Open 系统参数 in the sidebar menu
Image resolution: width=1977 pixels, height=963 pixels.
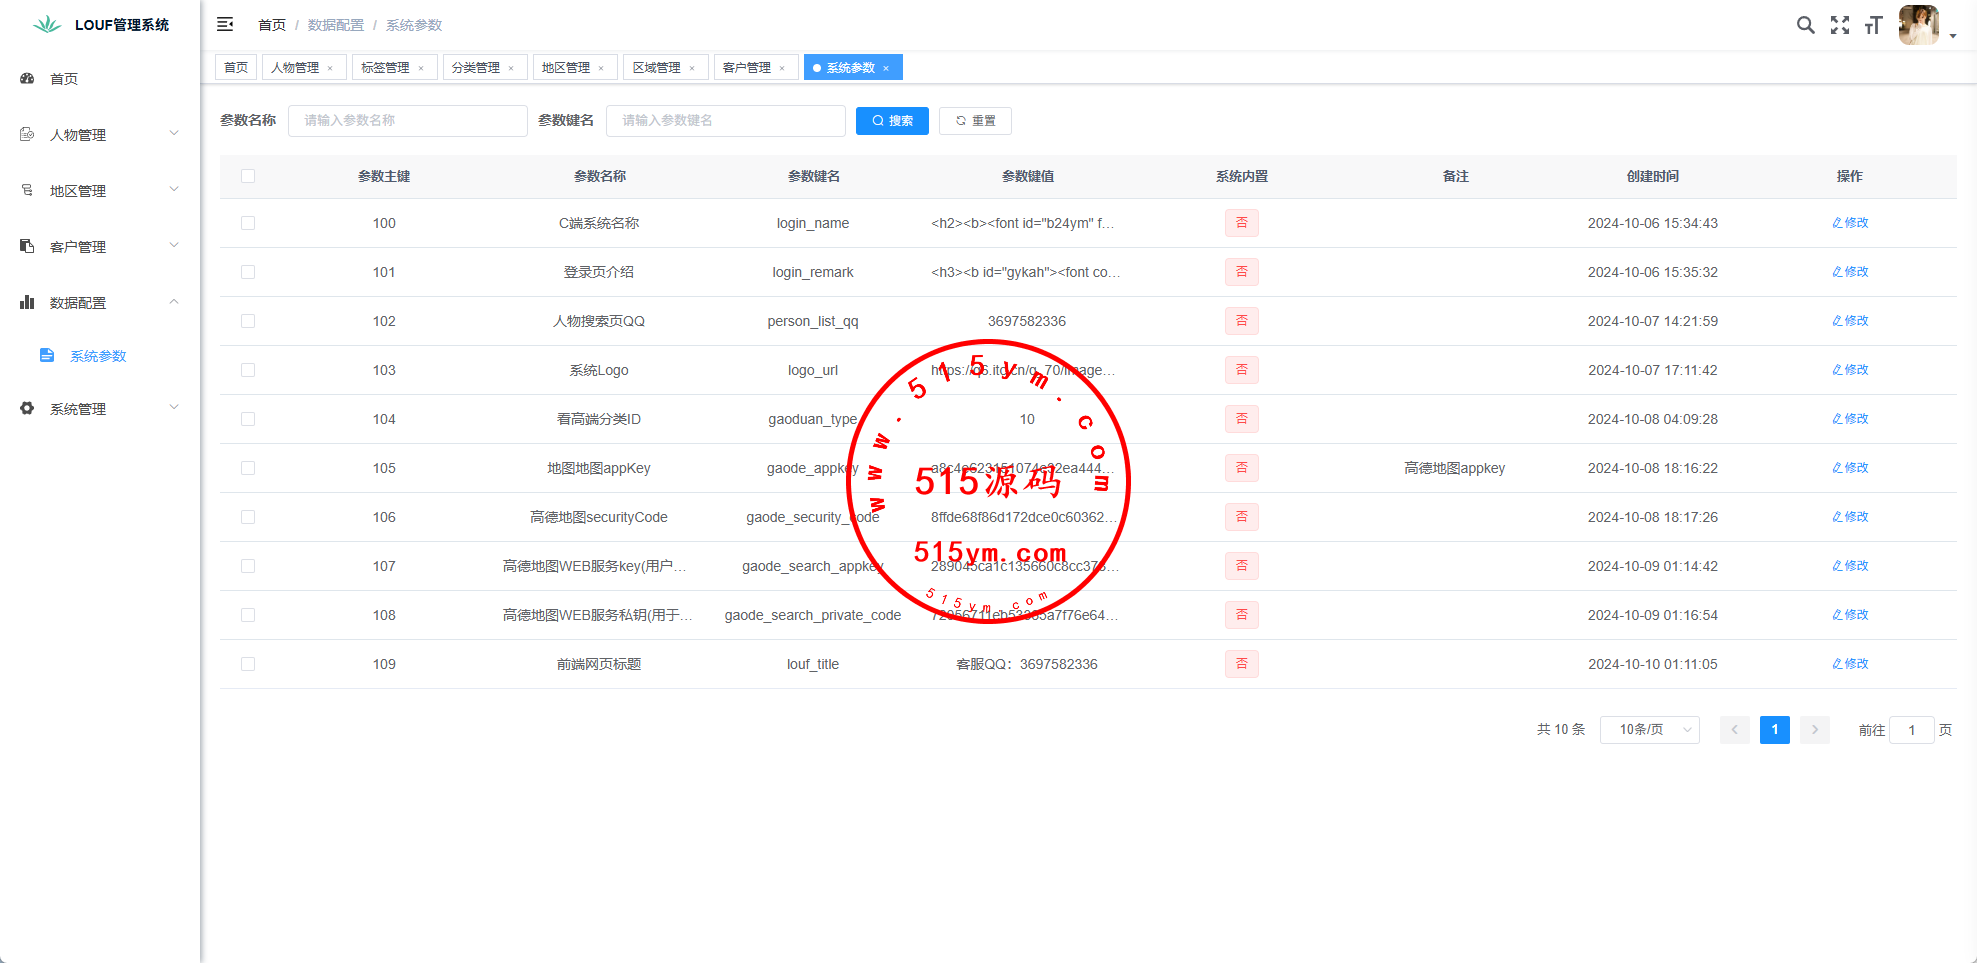(x=98, y=356)
